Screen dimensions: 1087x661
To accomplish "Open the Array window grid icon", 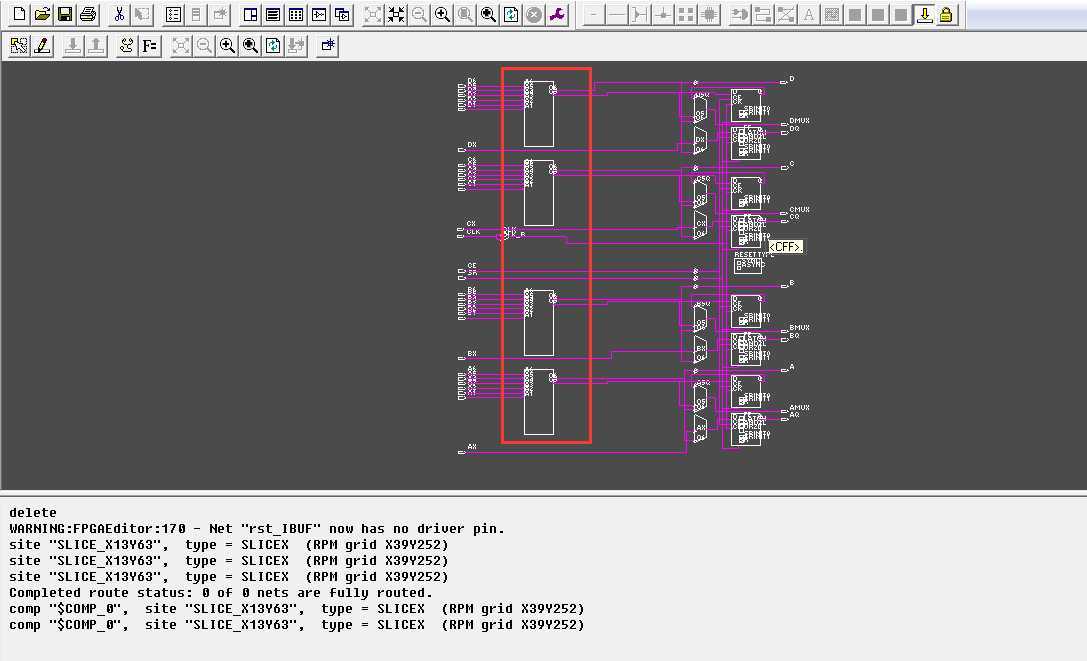I will tap(296, 14).
